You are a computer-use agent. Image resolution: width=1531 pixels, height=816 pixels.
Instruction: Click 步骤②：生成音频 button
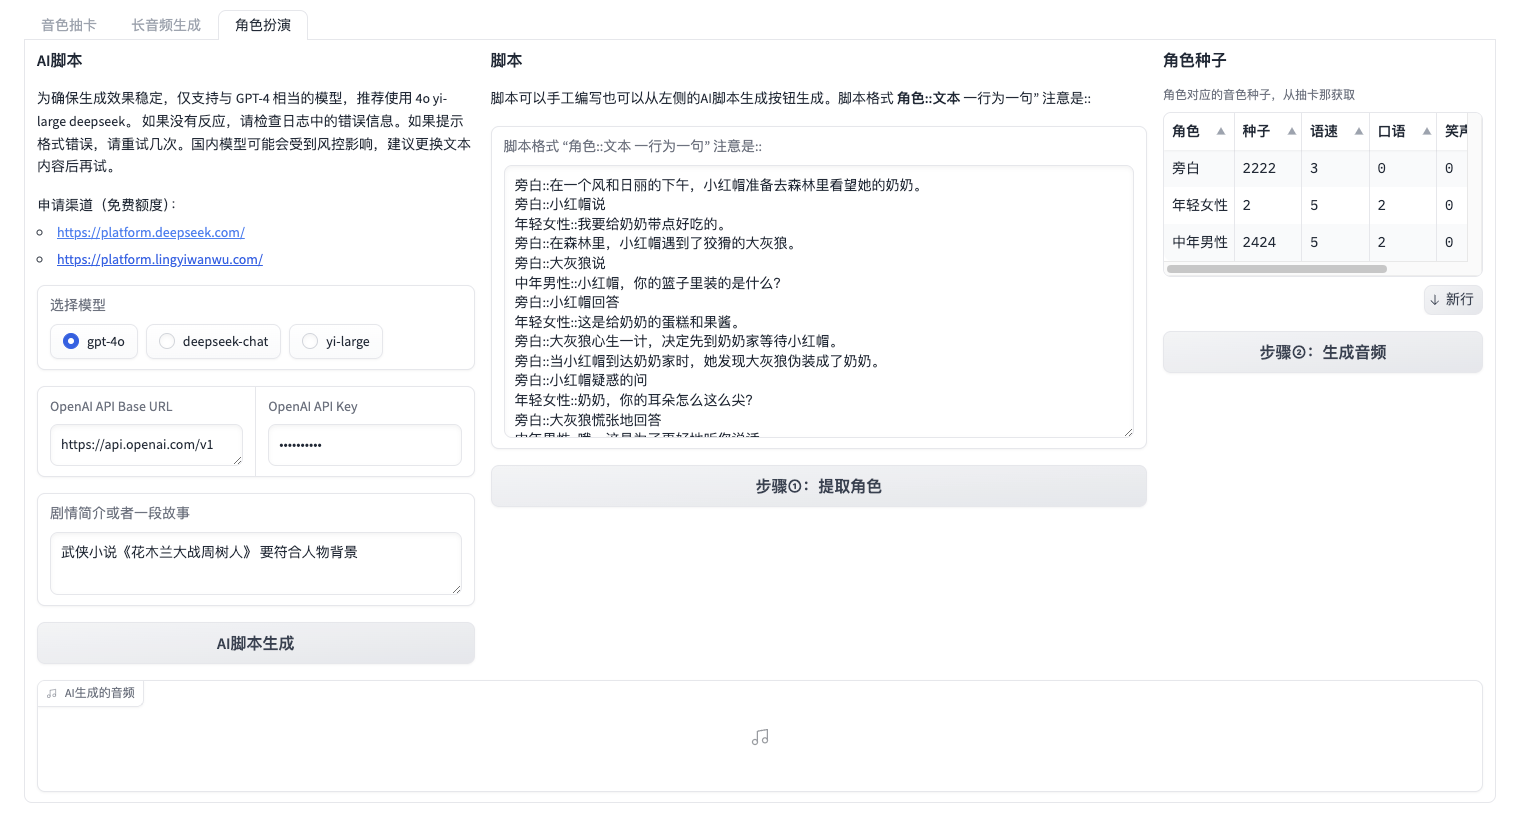tap(1322, 352)
